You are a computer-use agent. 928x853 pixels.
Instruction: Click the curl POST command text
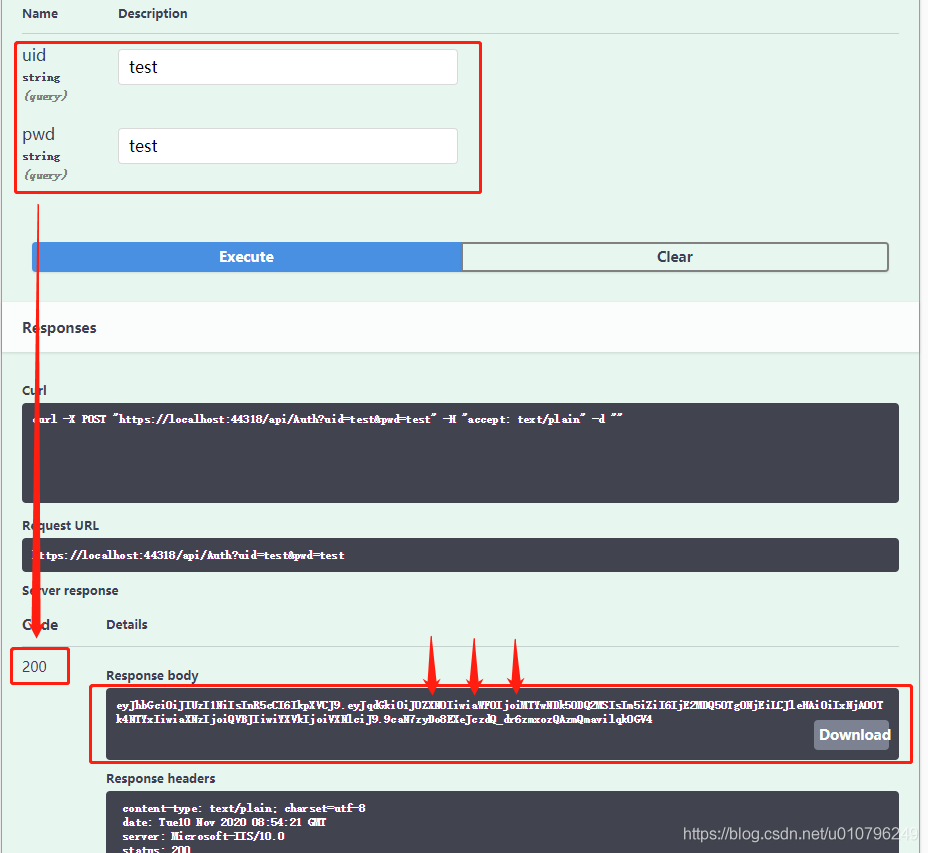[328, 420]
